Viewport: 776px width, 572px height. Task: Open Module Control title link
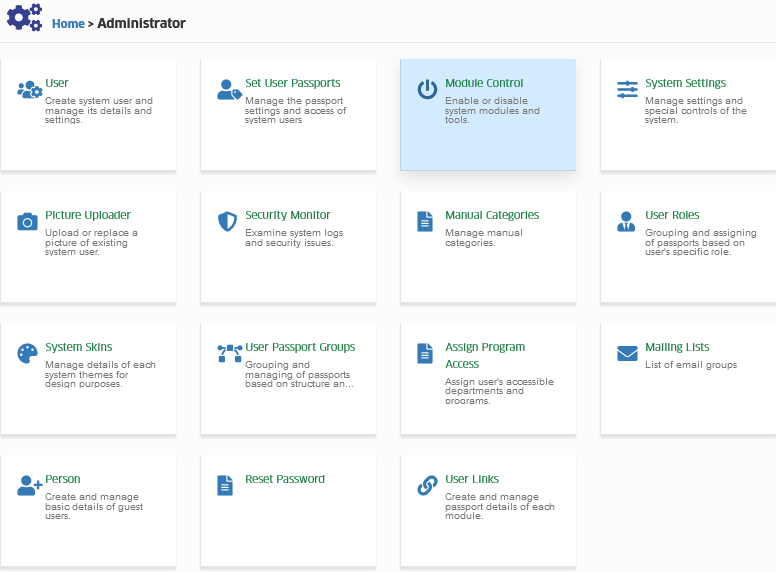484,83
